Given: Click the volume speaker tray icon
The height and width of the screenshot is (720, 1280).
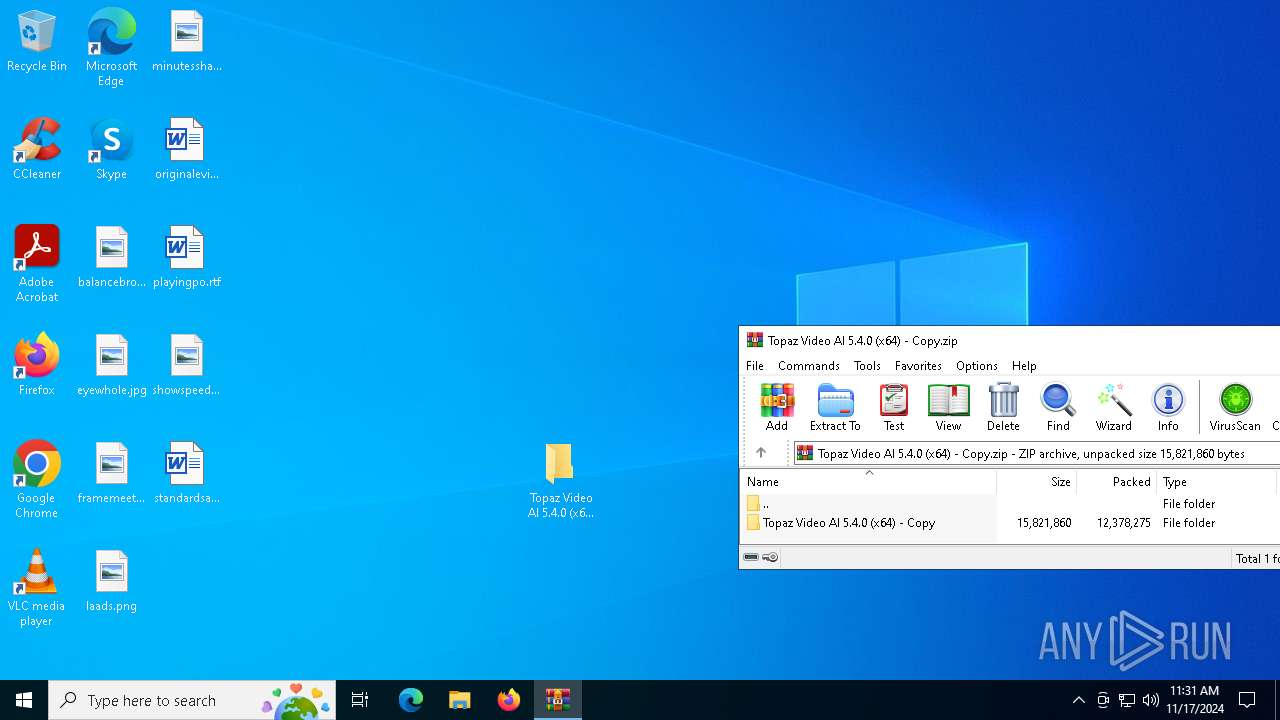Looking at the screenshot, I should coord(1151,700).
